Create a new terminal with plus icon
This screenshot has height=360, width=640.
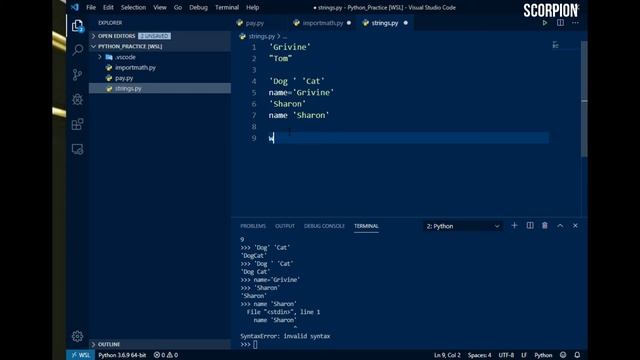(514, 226)
